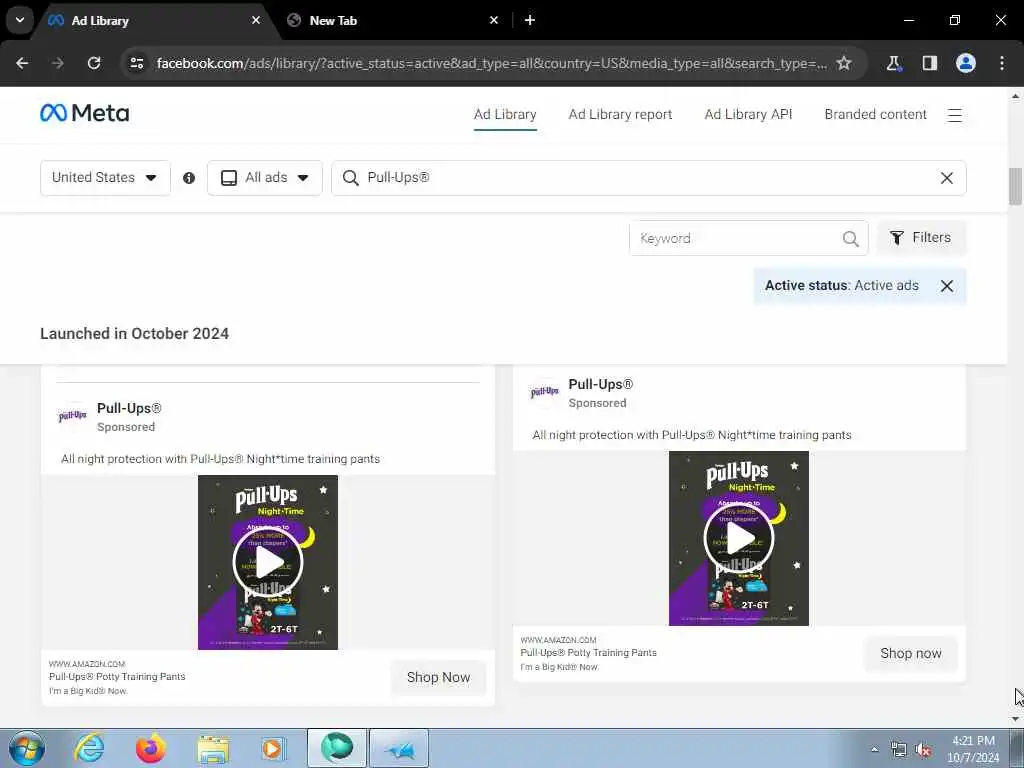The width and height of the screenshot is (1024, 768).
Task: Click the Launched in October 2024 heading
Action: pyautogui.click(x=135, y=334)
